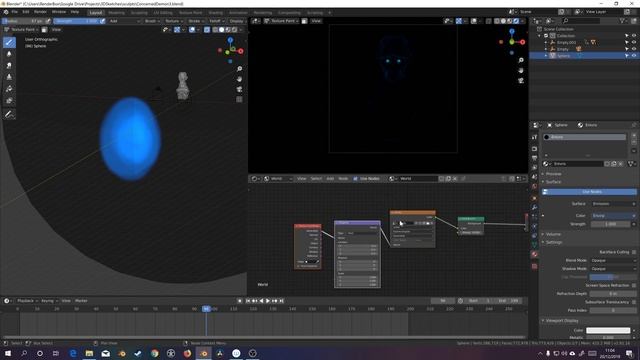The width and height of the screenshot is (640, 360).
Task: Open Texture Paint mode dropdown left viewport
Action: 21,29
